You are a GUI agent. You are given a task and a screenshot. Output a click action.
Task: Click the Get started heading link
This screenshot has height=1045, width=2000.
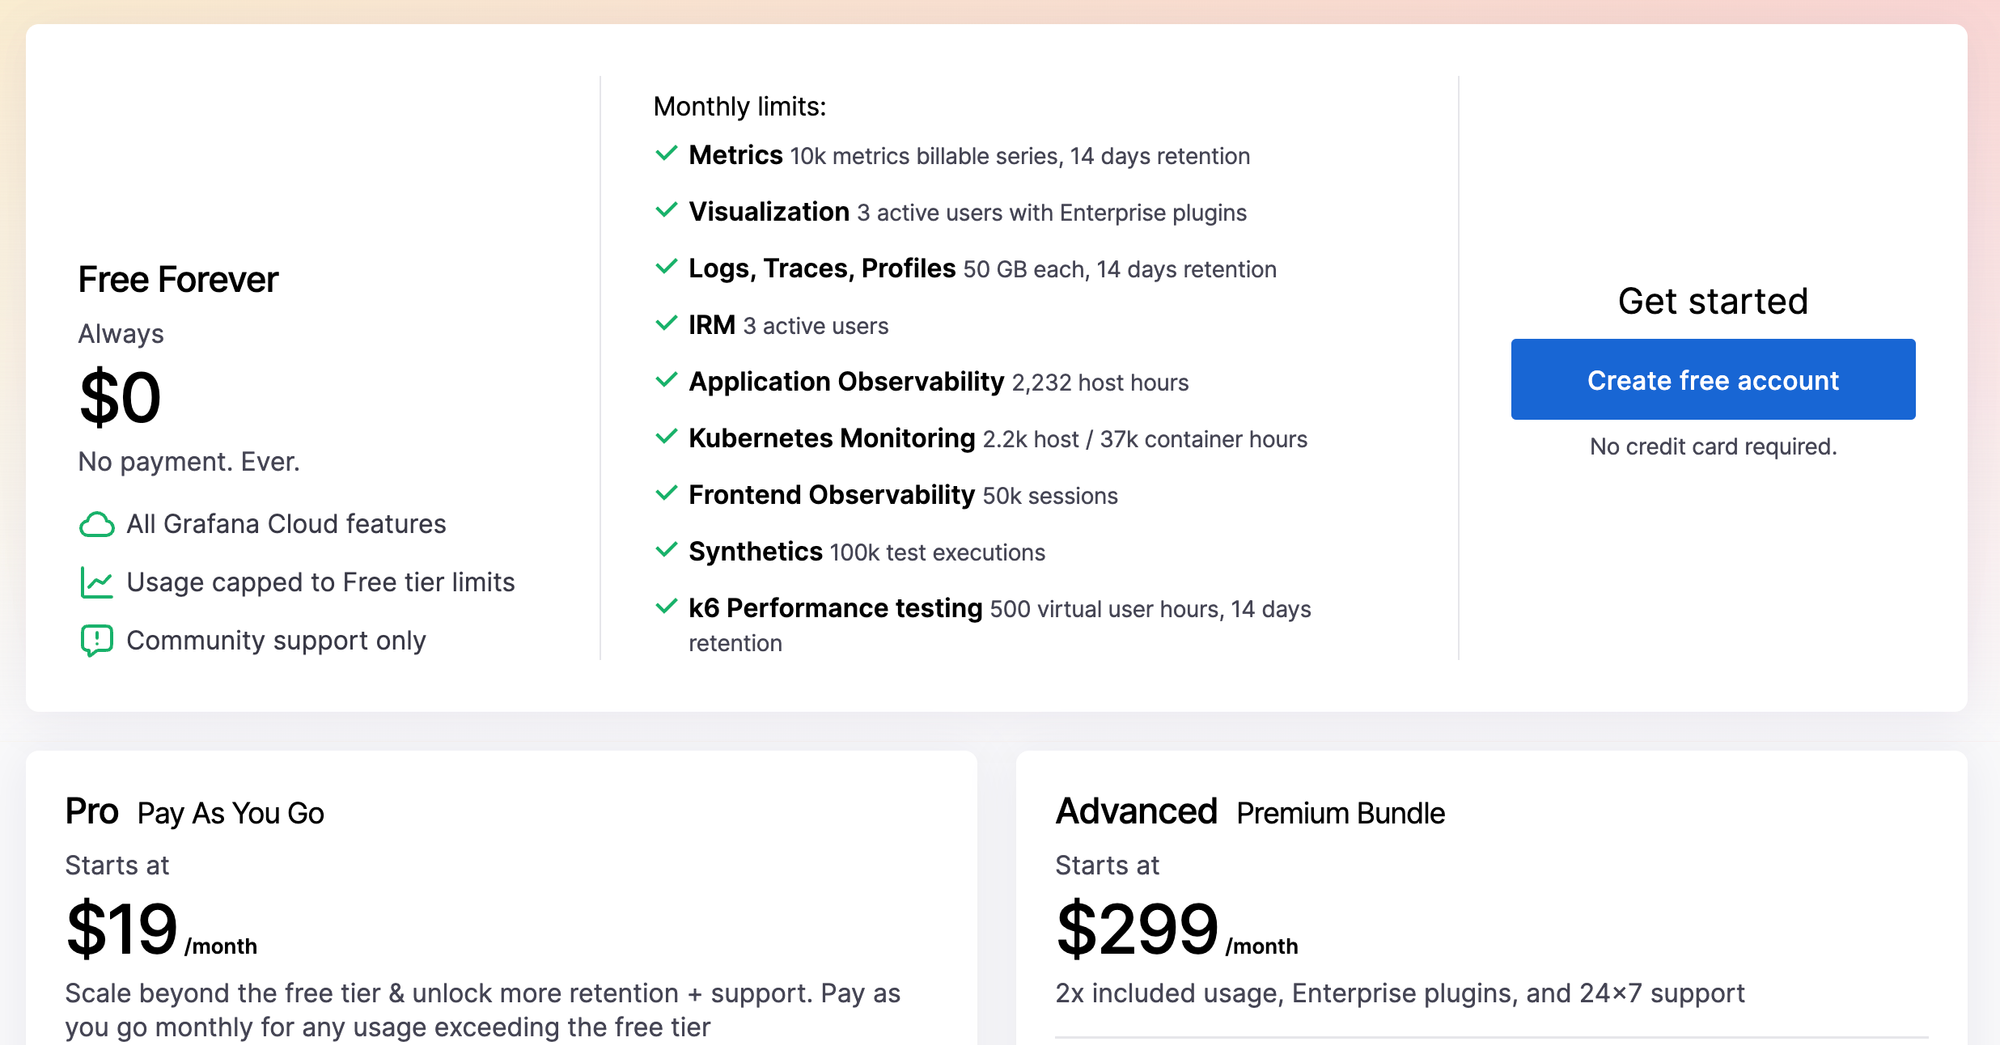point(1713,301)
